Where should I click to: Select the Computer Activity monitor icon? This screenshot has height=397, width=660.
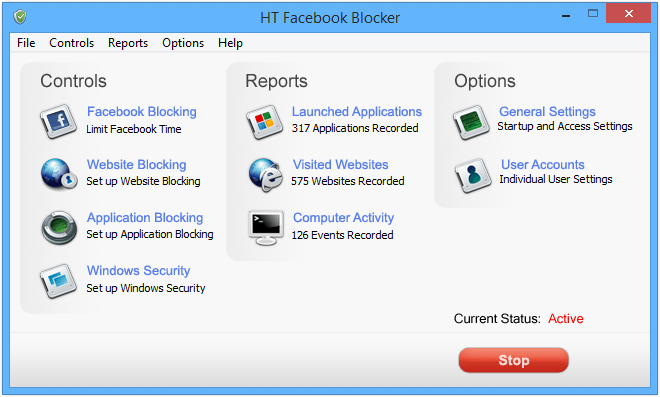tap(265, 228)
